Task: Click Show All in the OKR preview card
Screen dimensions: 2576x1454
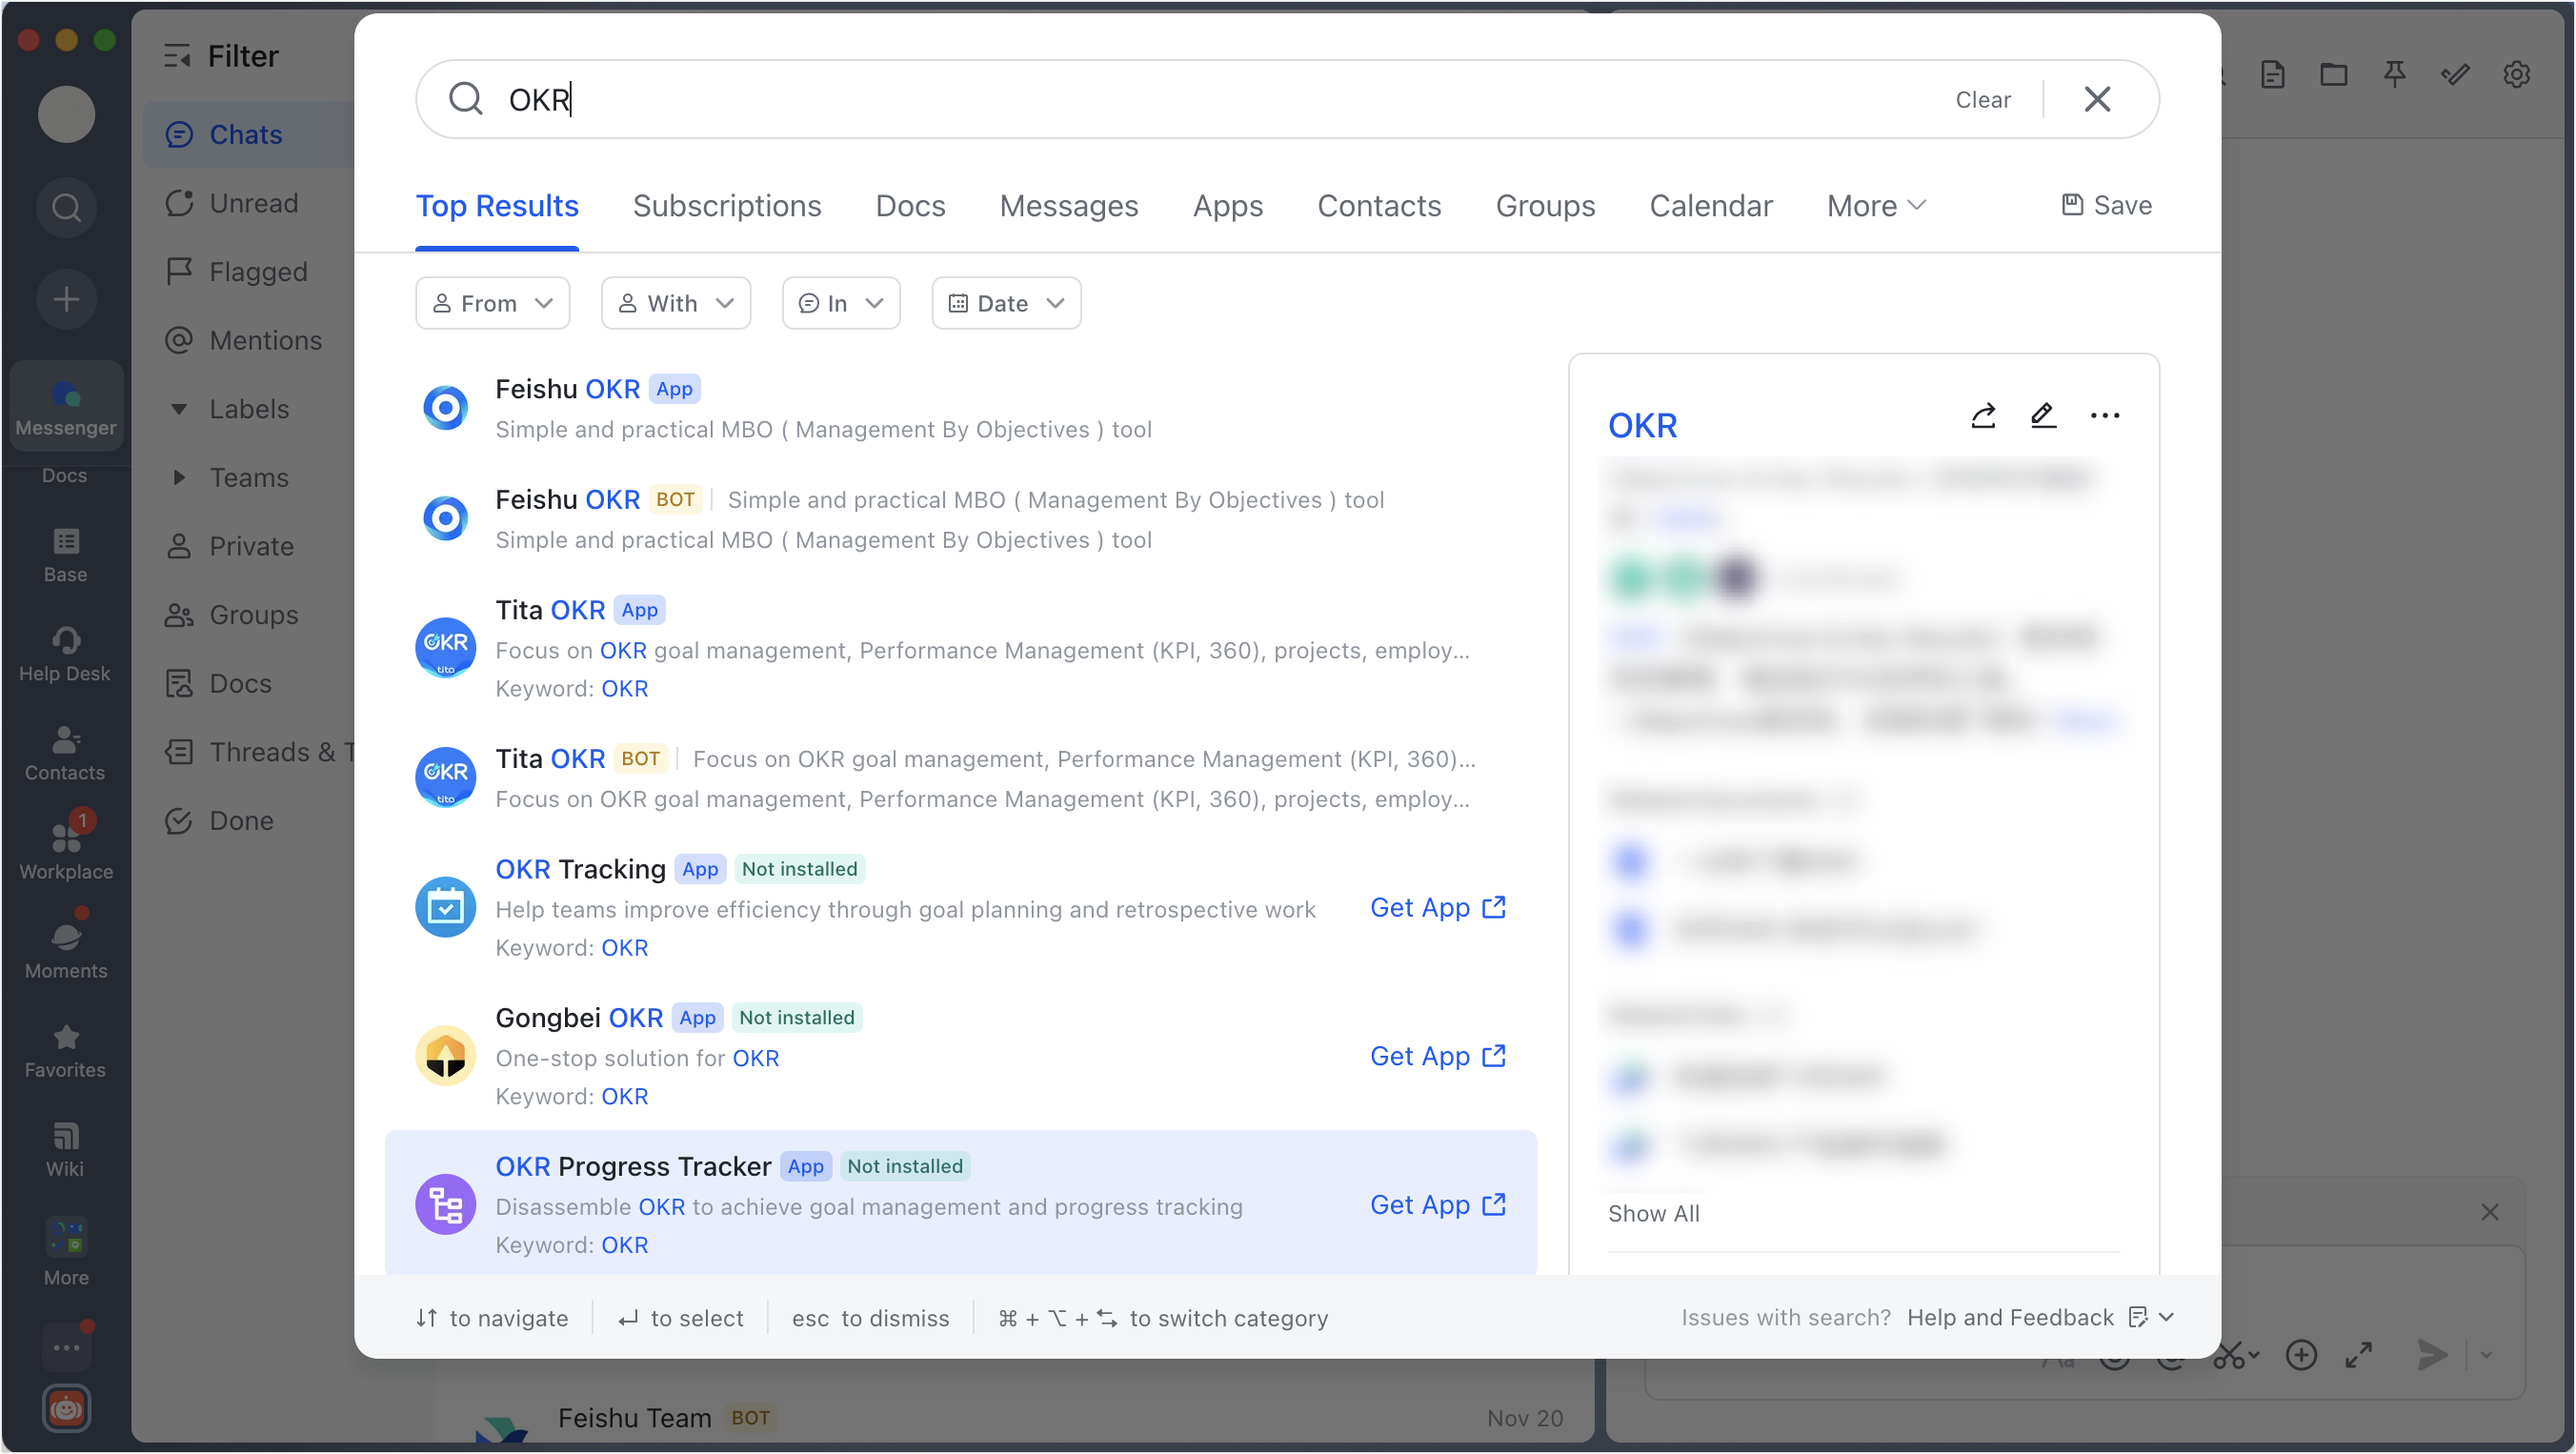Action: pyautogui.click(x=1654, y=1213)
